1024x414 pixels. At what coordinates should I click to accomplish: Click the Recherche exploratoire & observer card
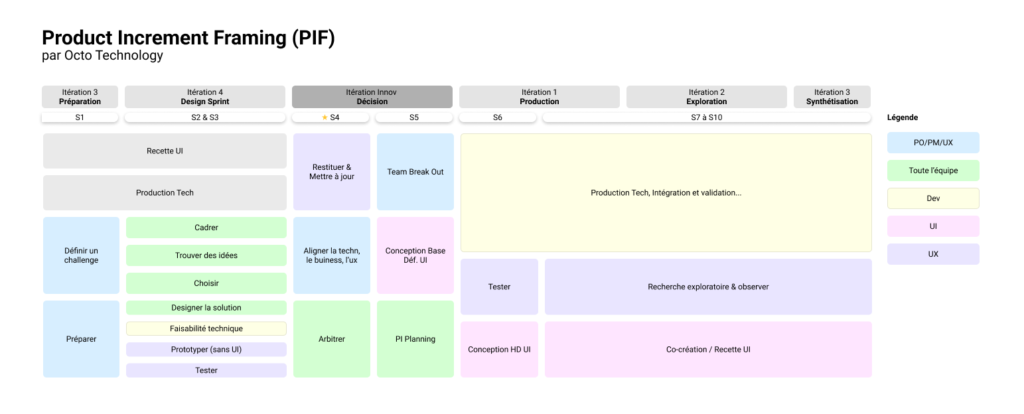coord(707,287)
